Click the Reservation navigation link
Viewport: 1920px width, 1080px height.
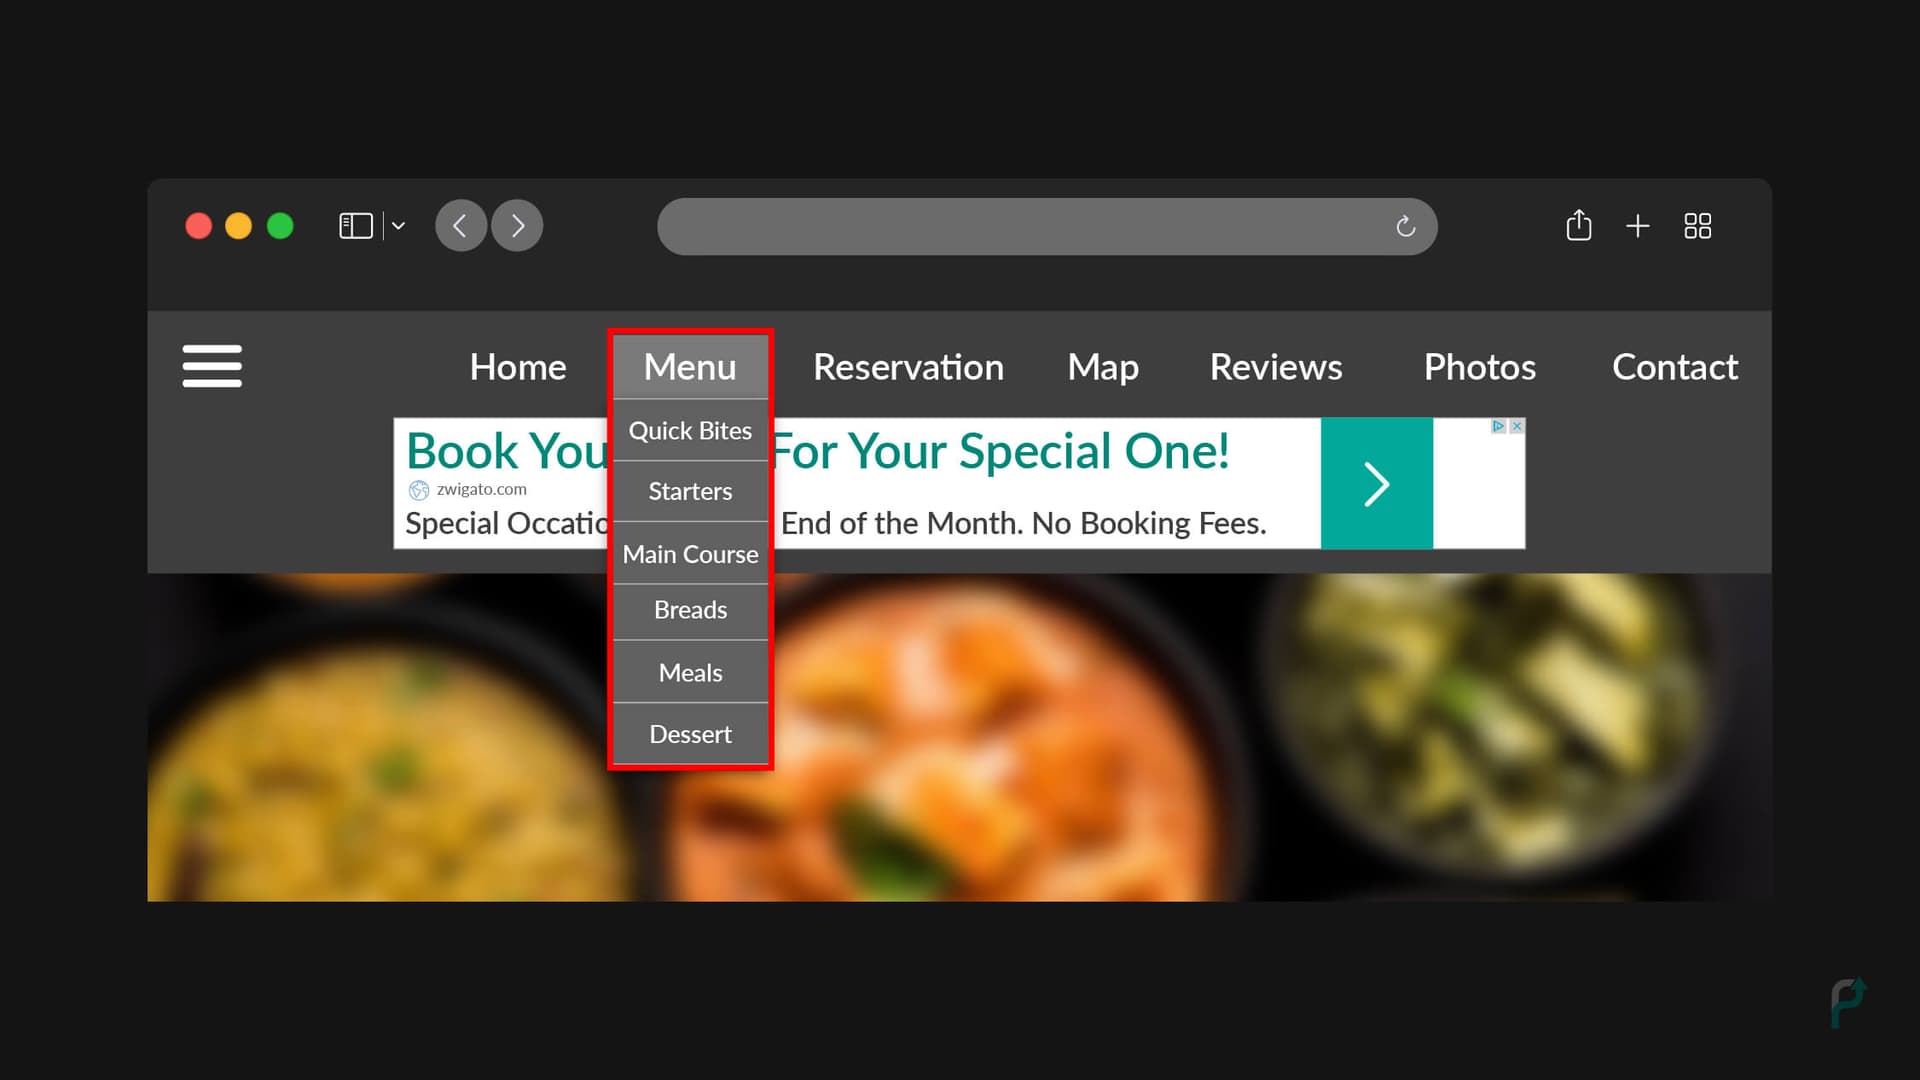[907, 365]
